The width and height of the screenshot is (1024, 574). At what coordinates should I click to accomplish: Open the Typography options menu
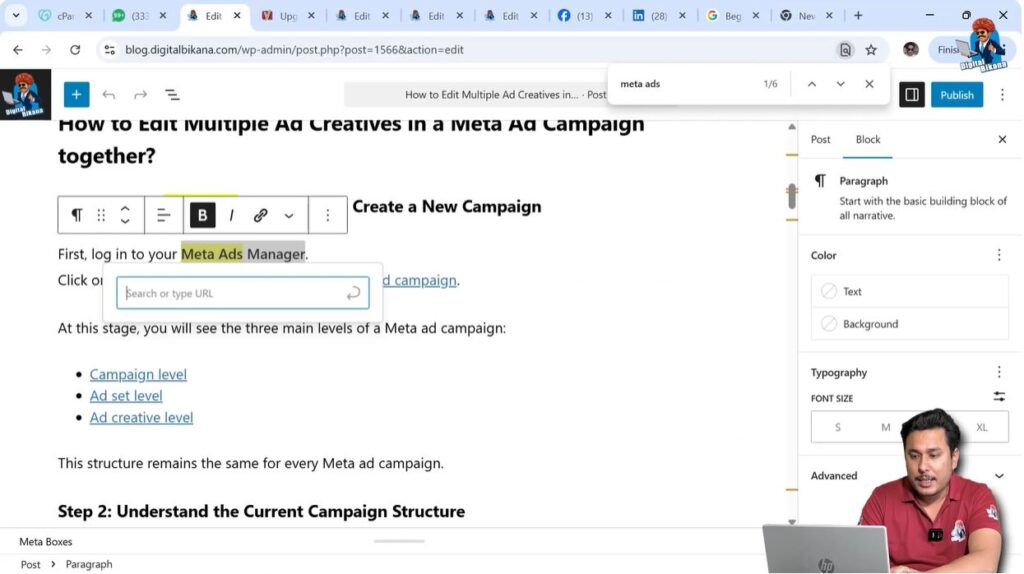pos(998,372)
